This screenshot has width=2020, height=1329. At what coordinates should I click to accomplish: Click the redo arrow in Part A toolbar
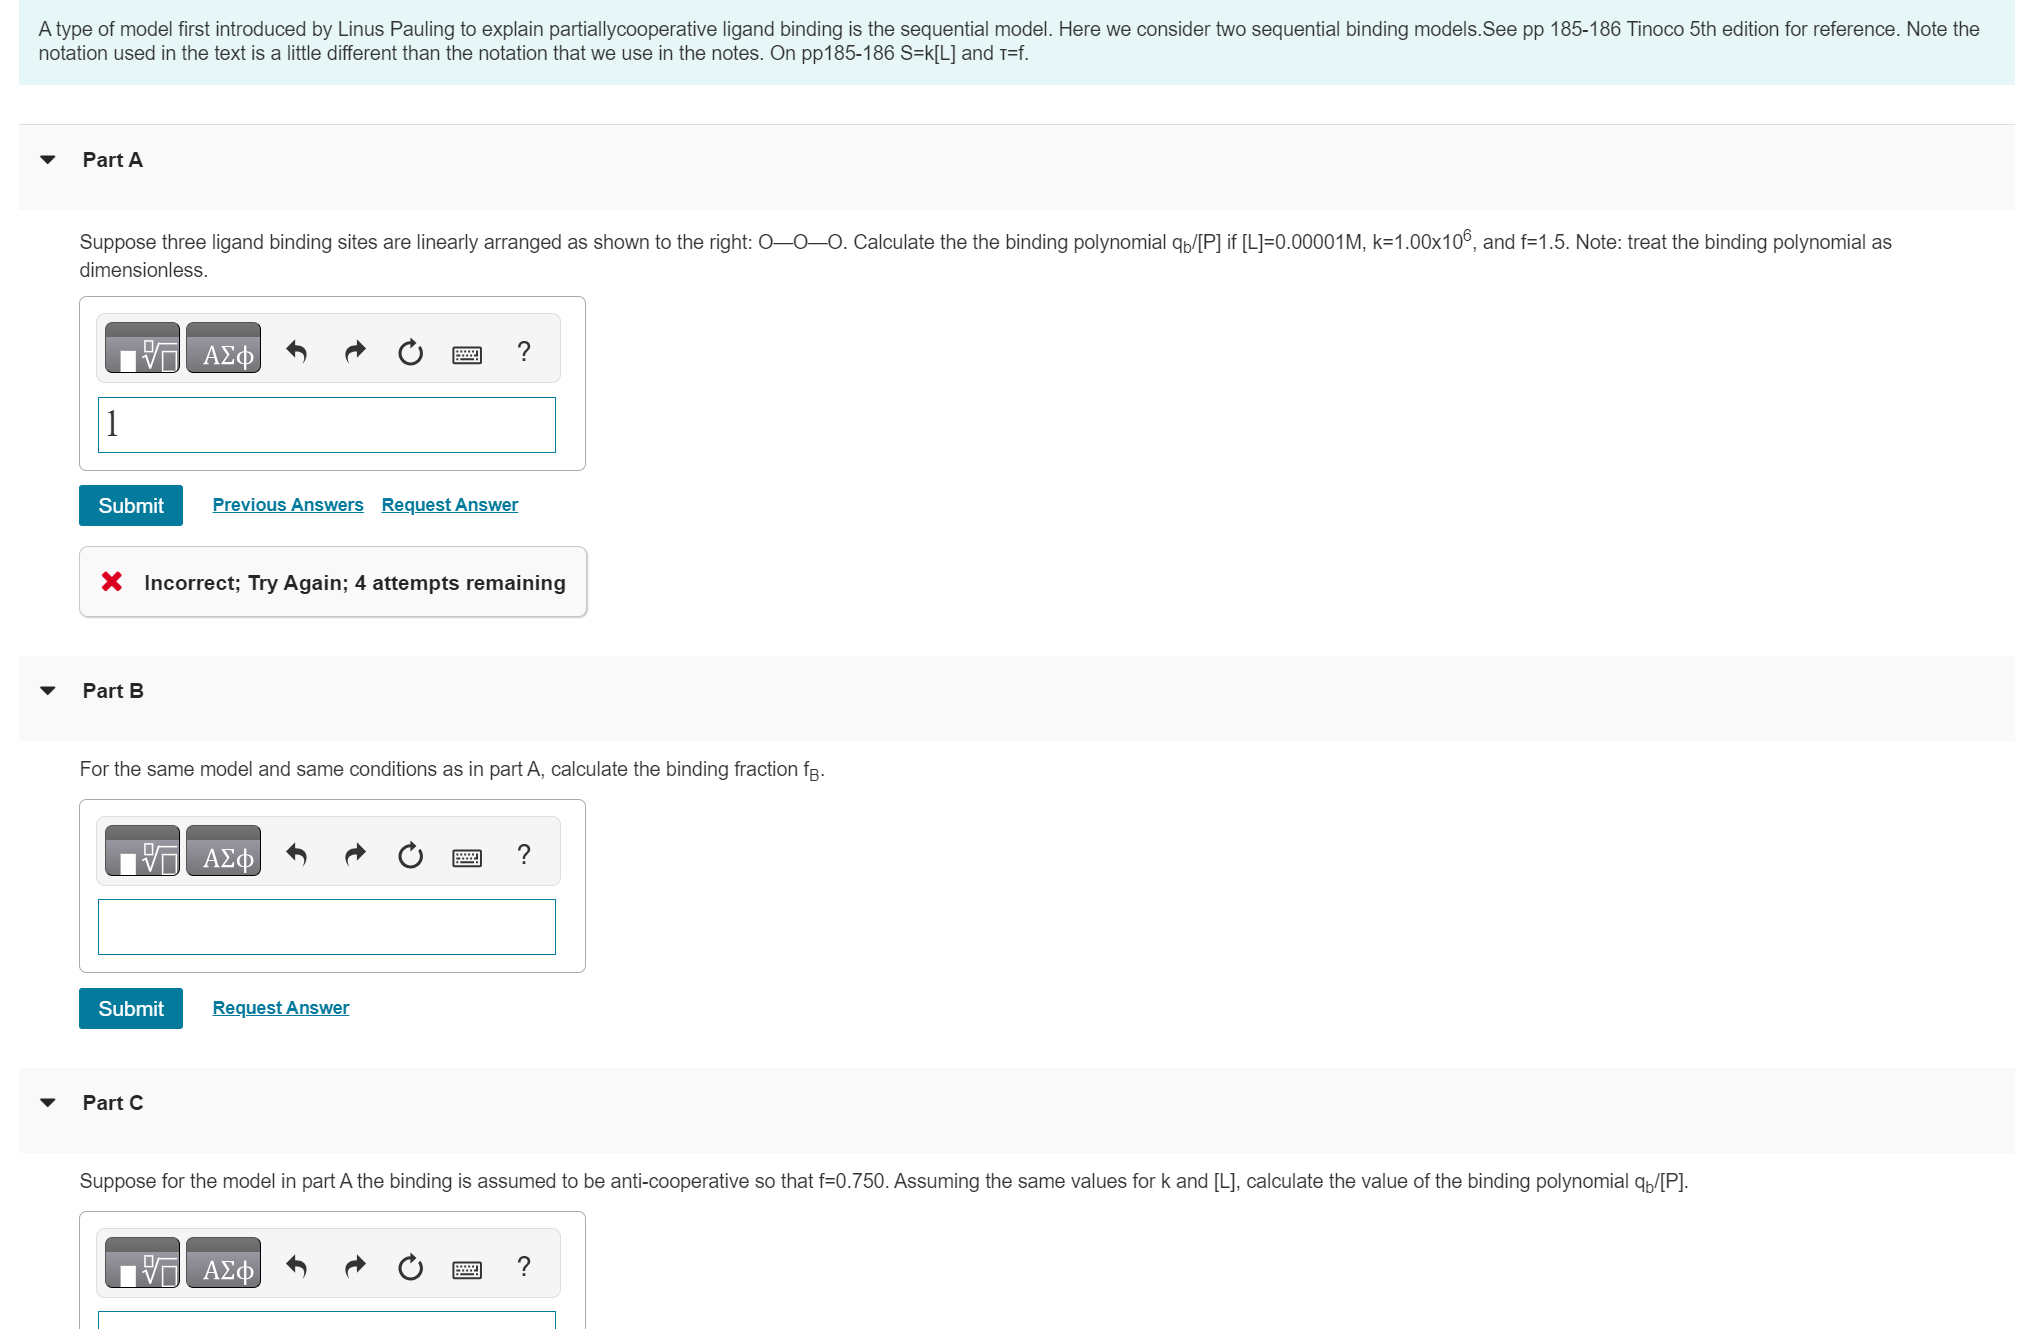coord(354,350)
